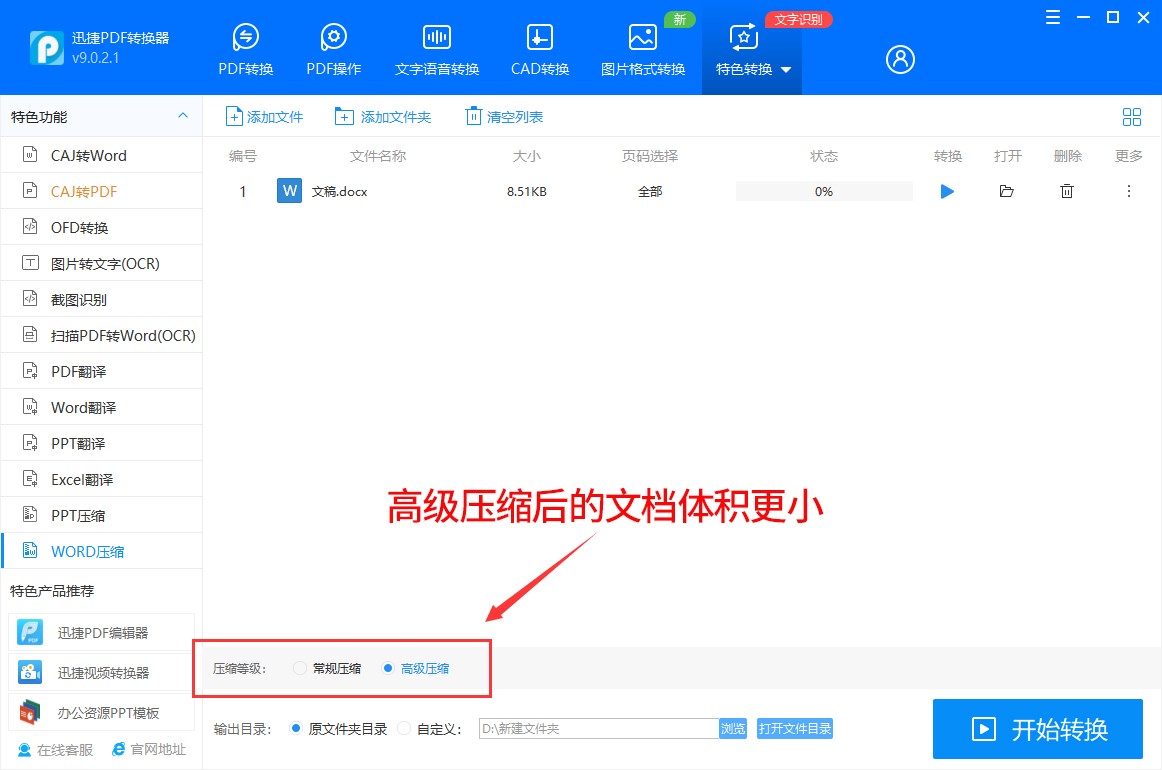Open the PDF转换 tool
Image resolution: width=1162 pixels, height=770 pixels.
click(245, 45)
